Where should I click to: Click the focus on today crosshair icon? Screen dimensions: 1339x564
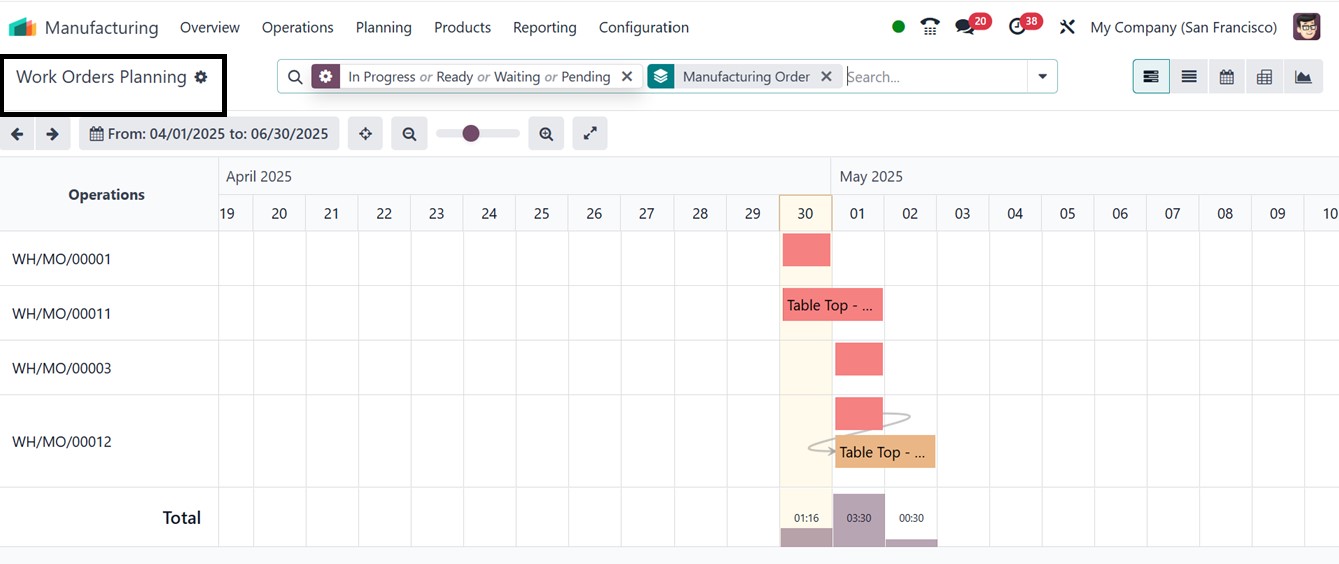(x=366, y=134)
